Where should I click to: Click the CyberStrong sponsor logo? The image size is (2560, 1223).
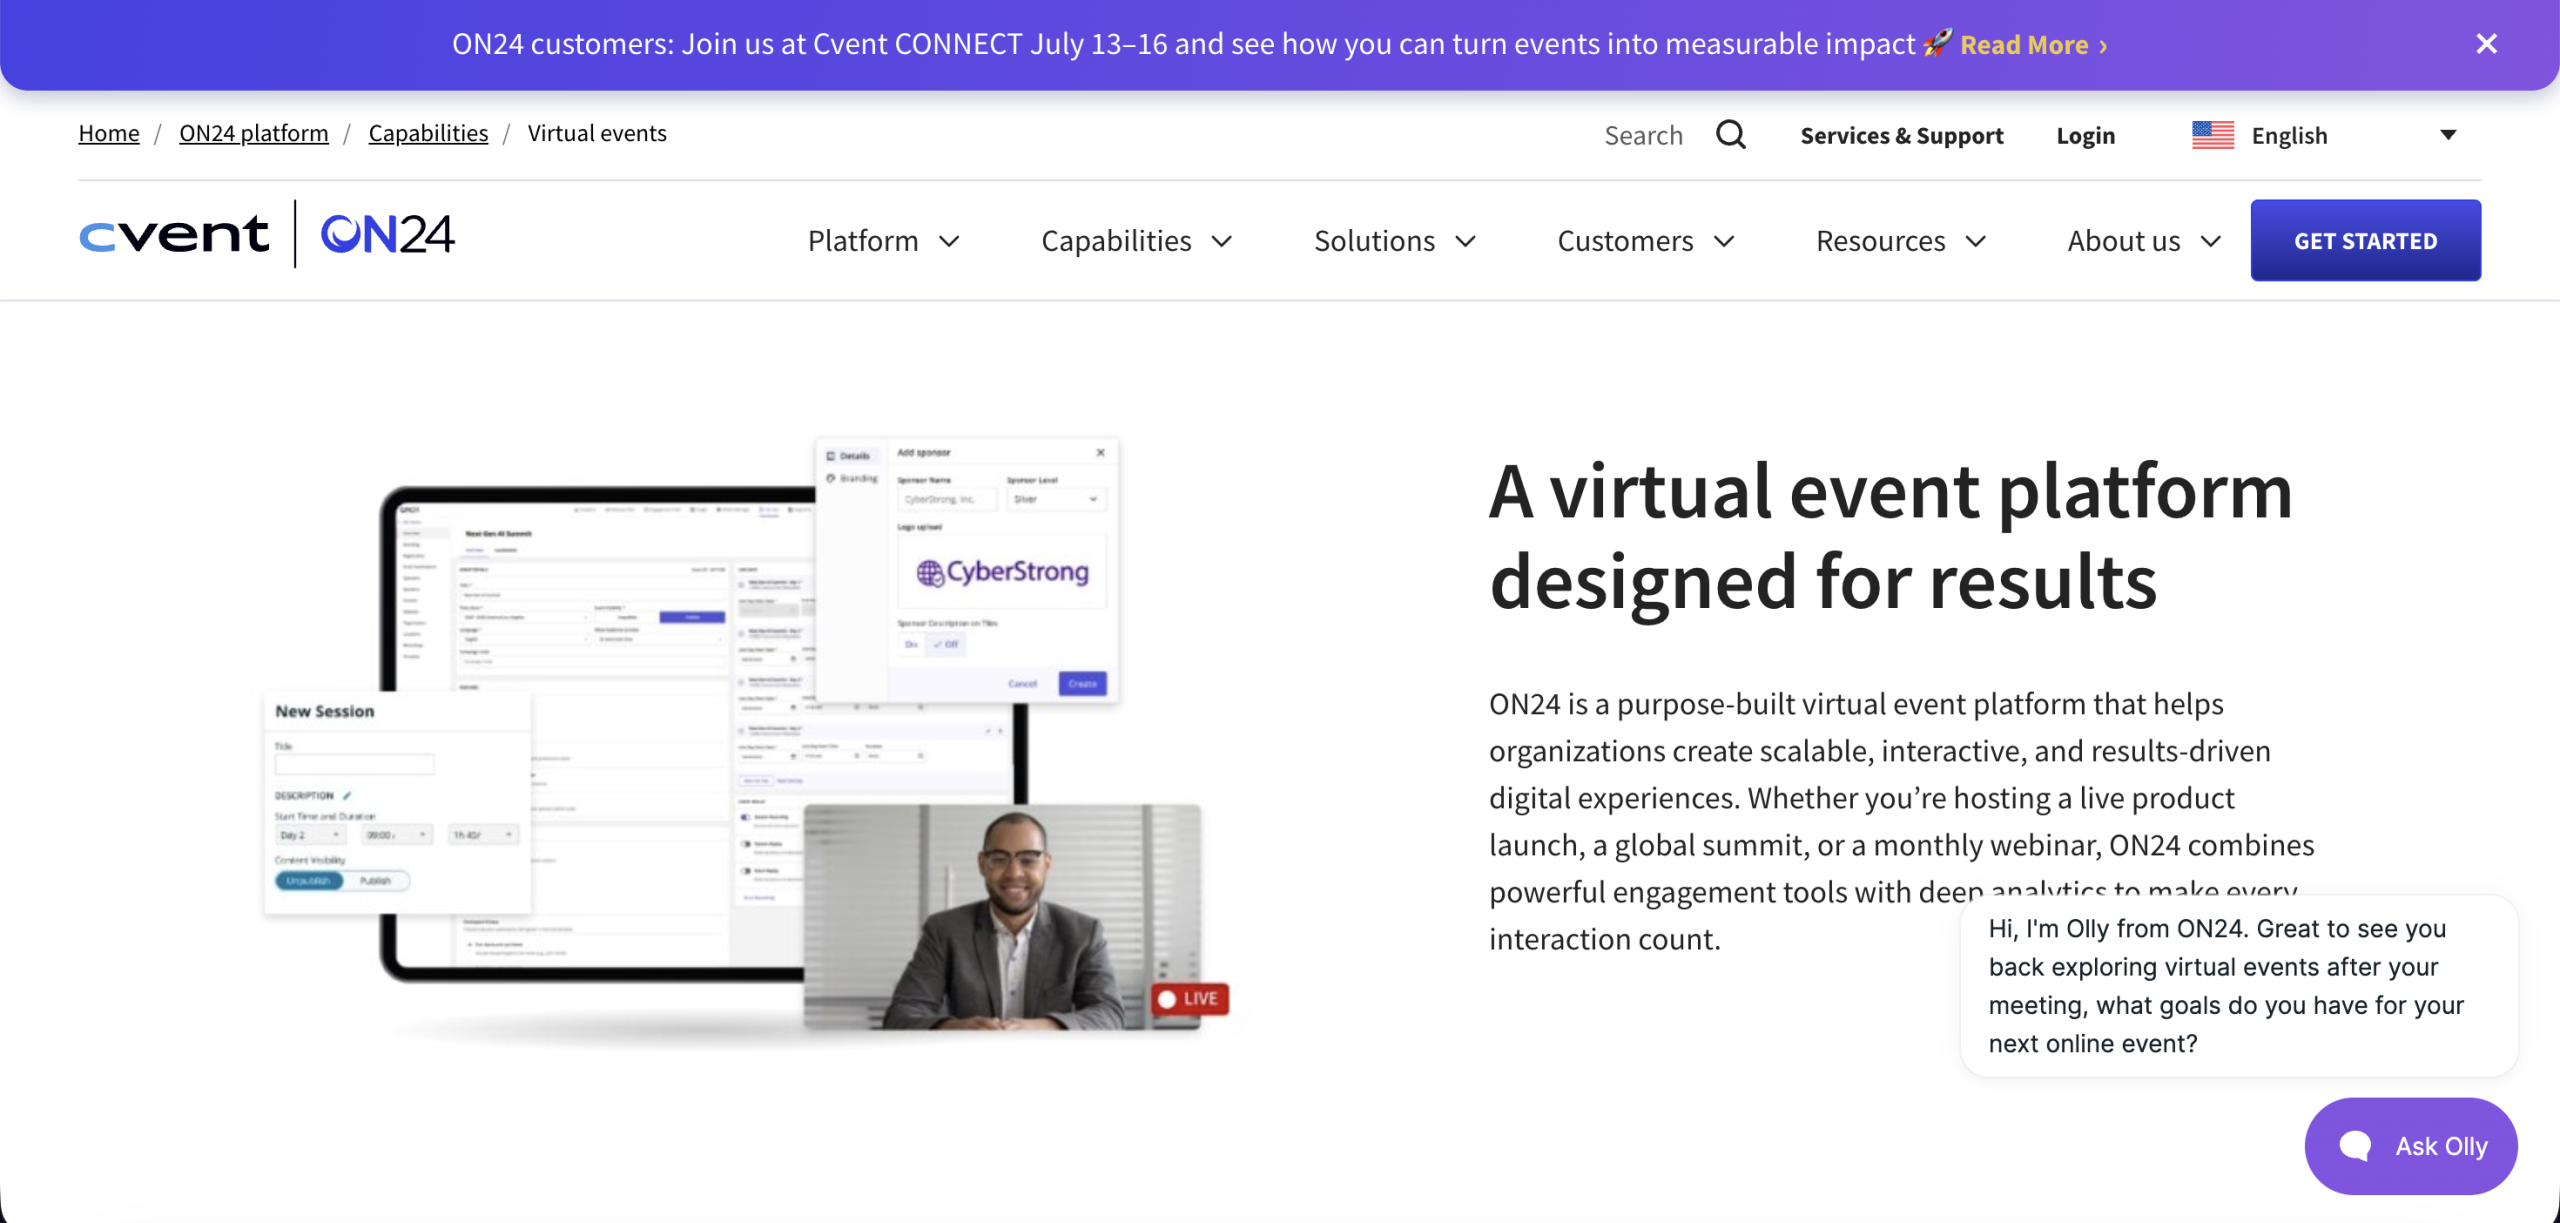(1002, 572)
